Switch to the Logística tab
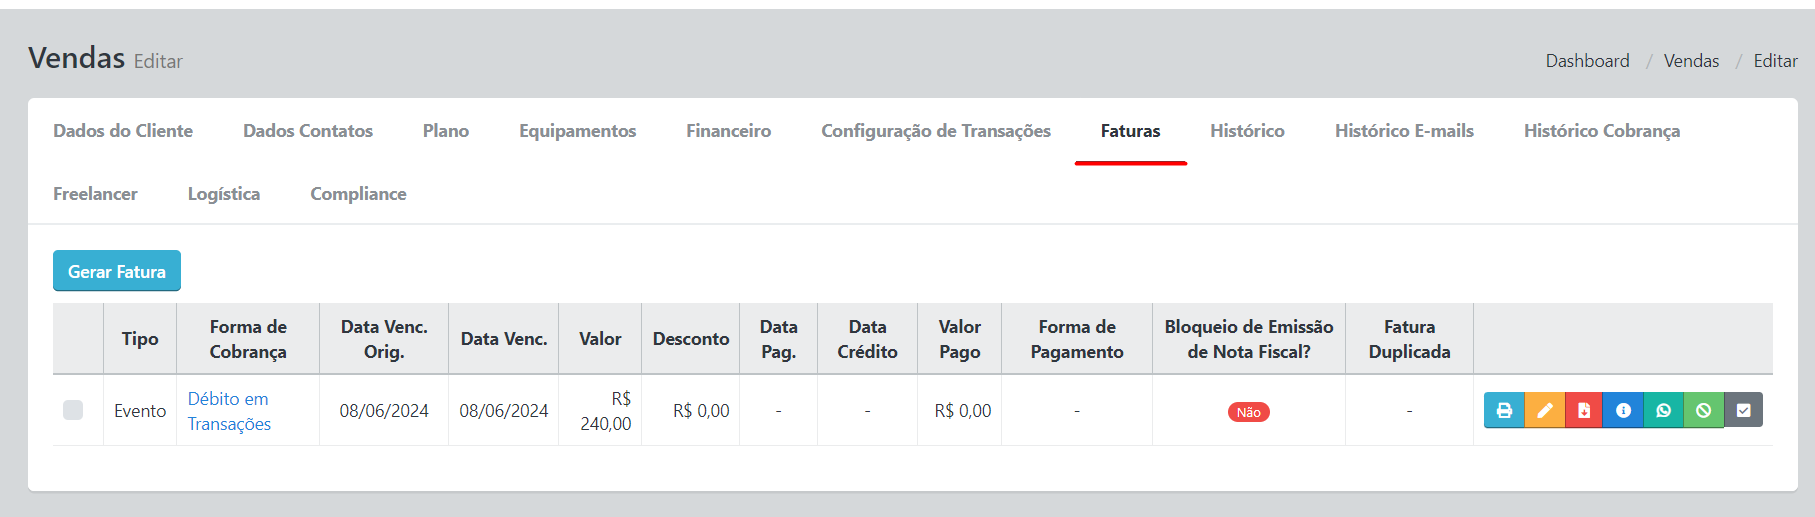Screen dimensions: 1815x517 click(224, 194)
